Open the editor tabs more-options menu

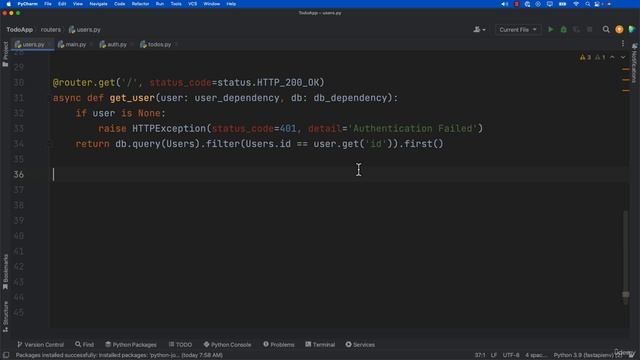click(623, 44)
